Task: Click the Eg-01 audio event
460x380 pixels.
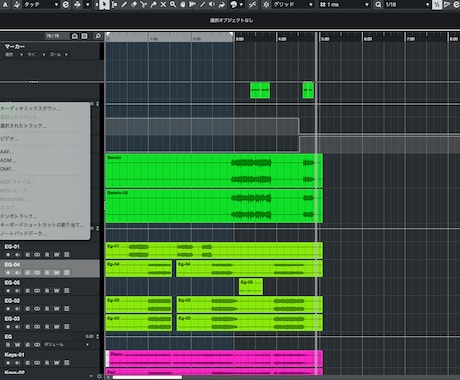Action: pyautogui.click(x=214, y=251)
